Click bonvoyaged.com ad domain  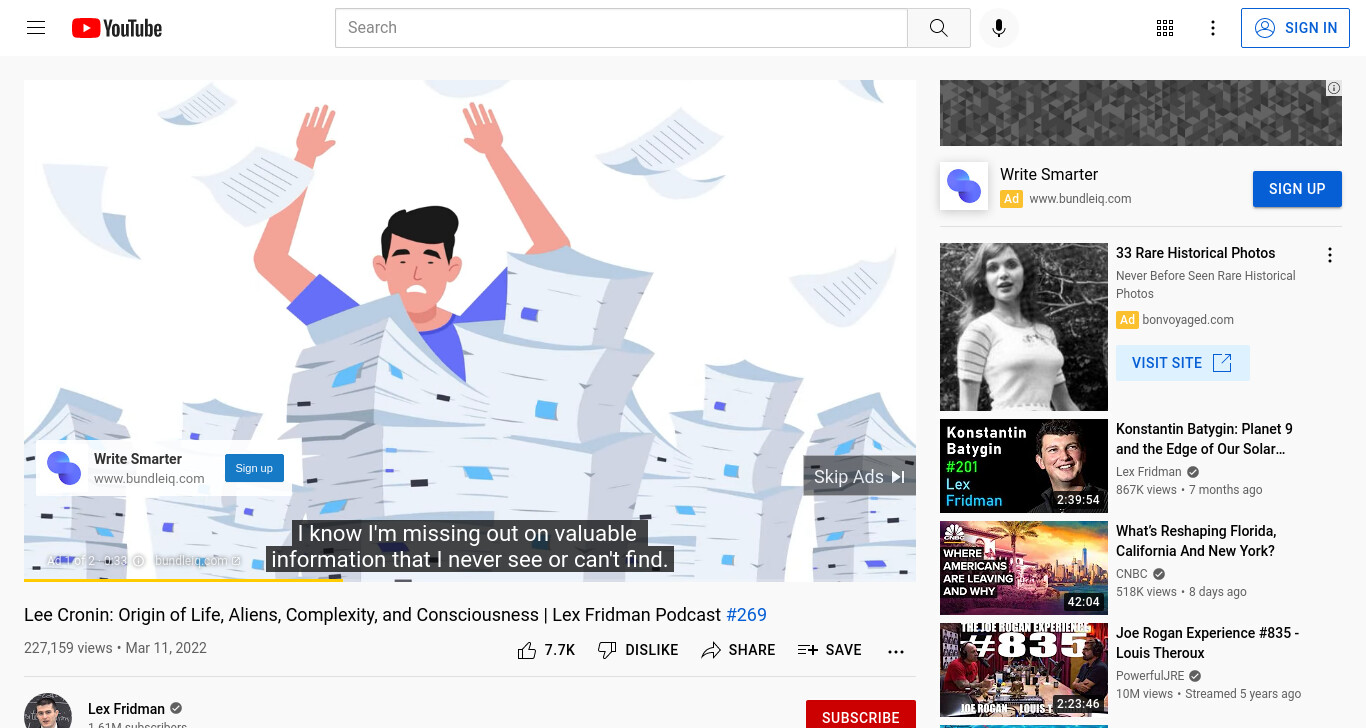(1188, 320)
